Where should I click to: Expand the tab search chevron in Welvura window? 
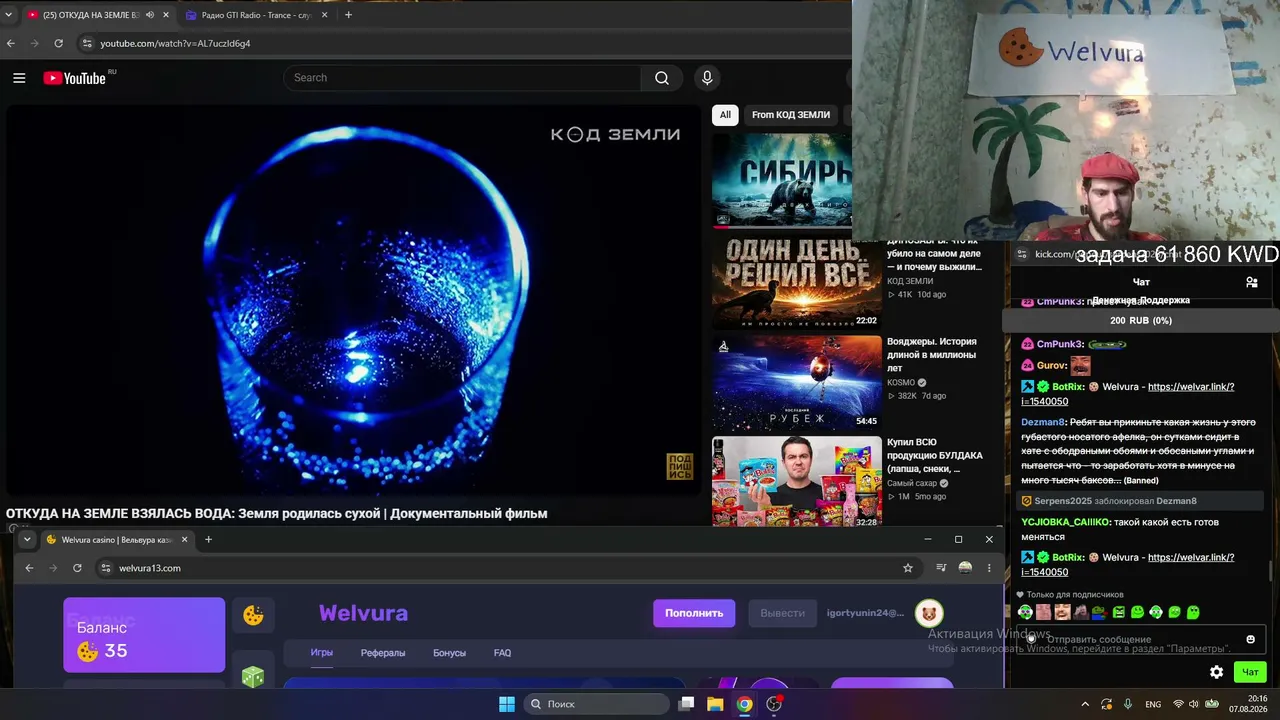coord(27,539)
